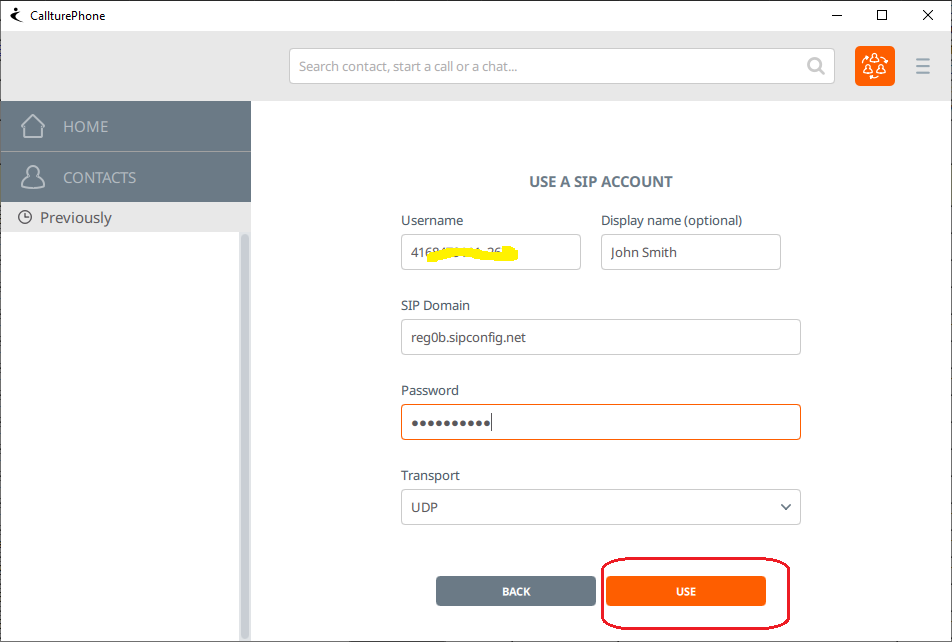Open the orange conference call icon

click(x=874, y=67)
